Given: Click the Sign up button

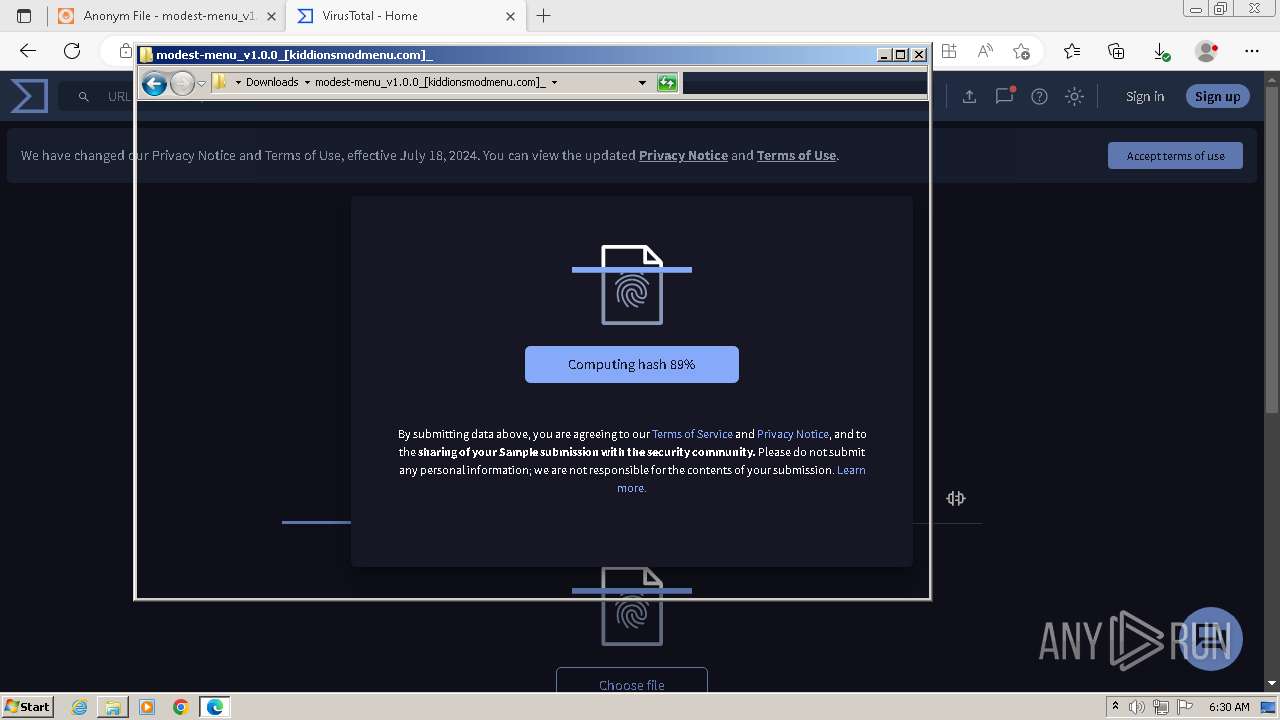Looking at the screenshot, I should pyautogui.click(x=1217, y=96).
